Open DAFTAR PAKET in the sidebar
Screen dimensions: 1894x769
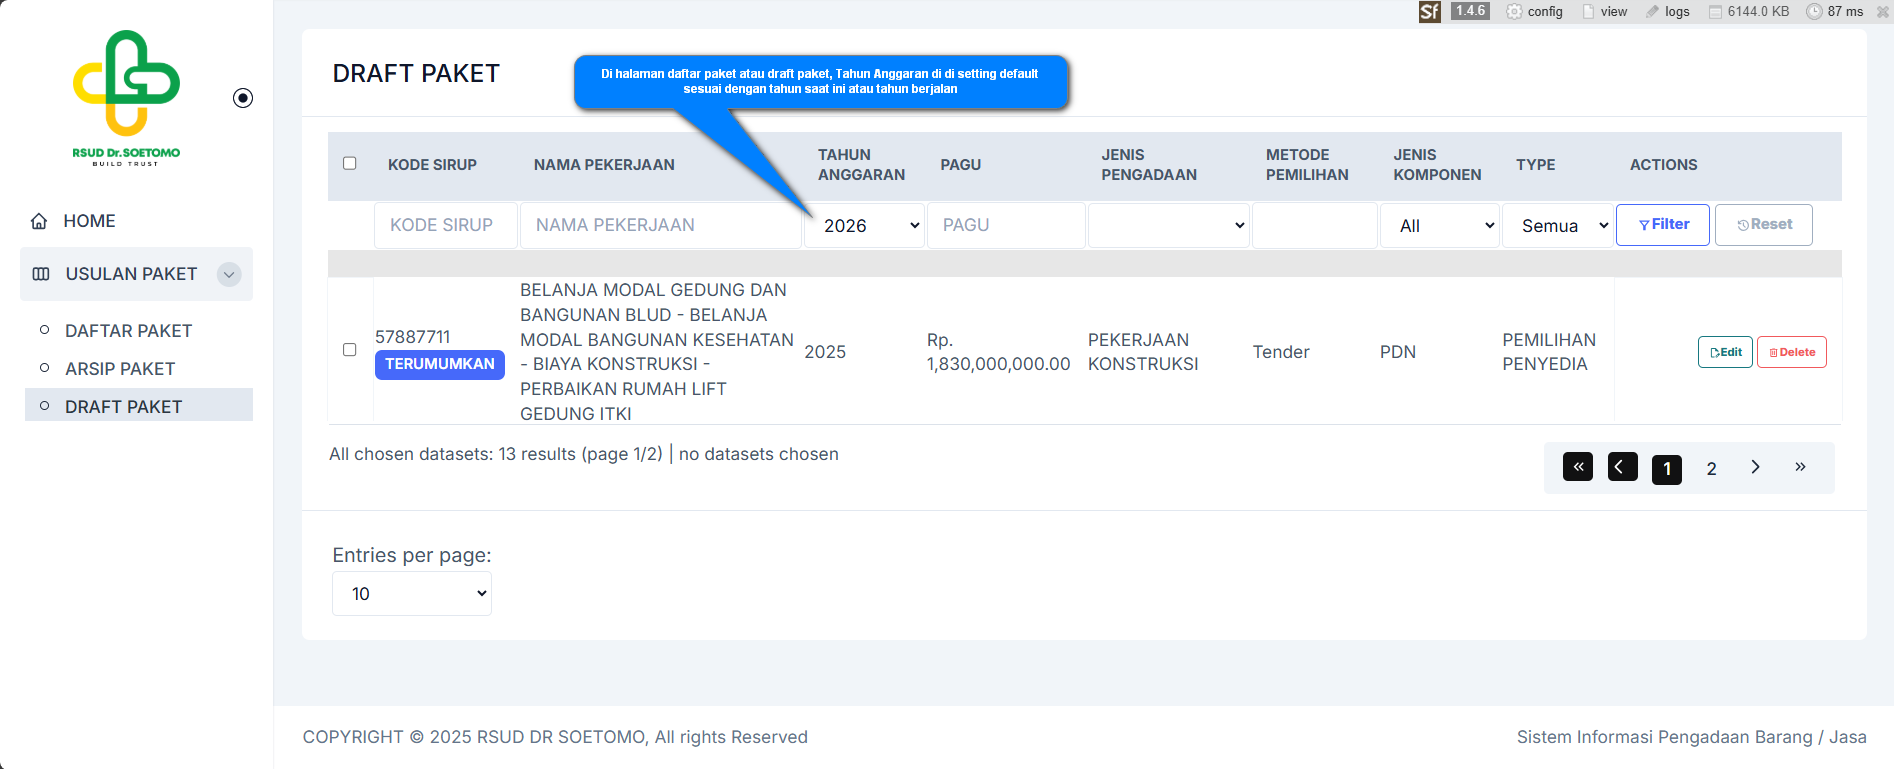point(128,331)
